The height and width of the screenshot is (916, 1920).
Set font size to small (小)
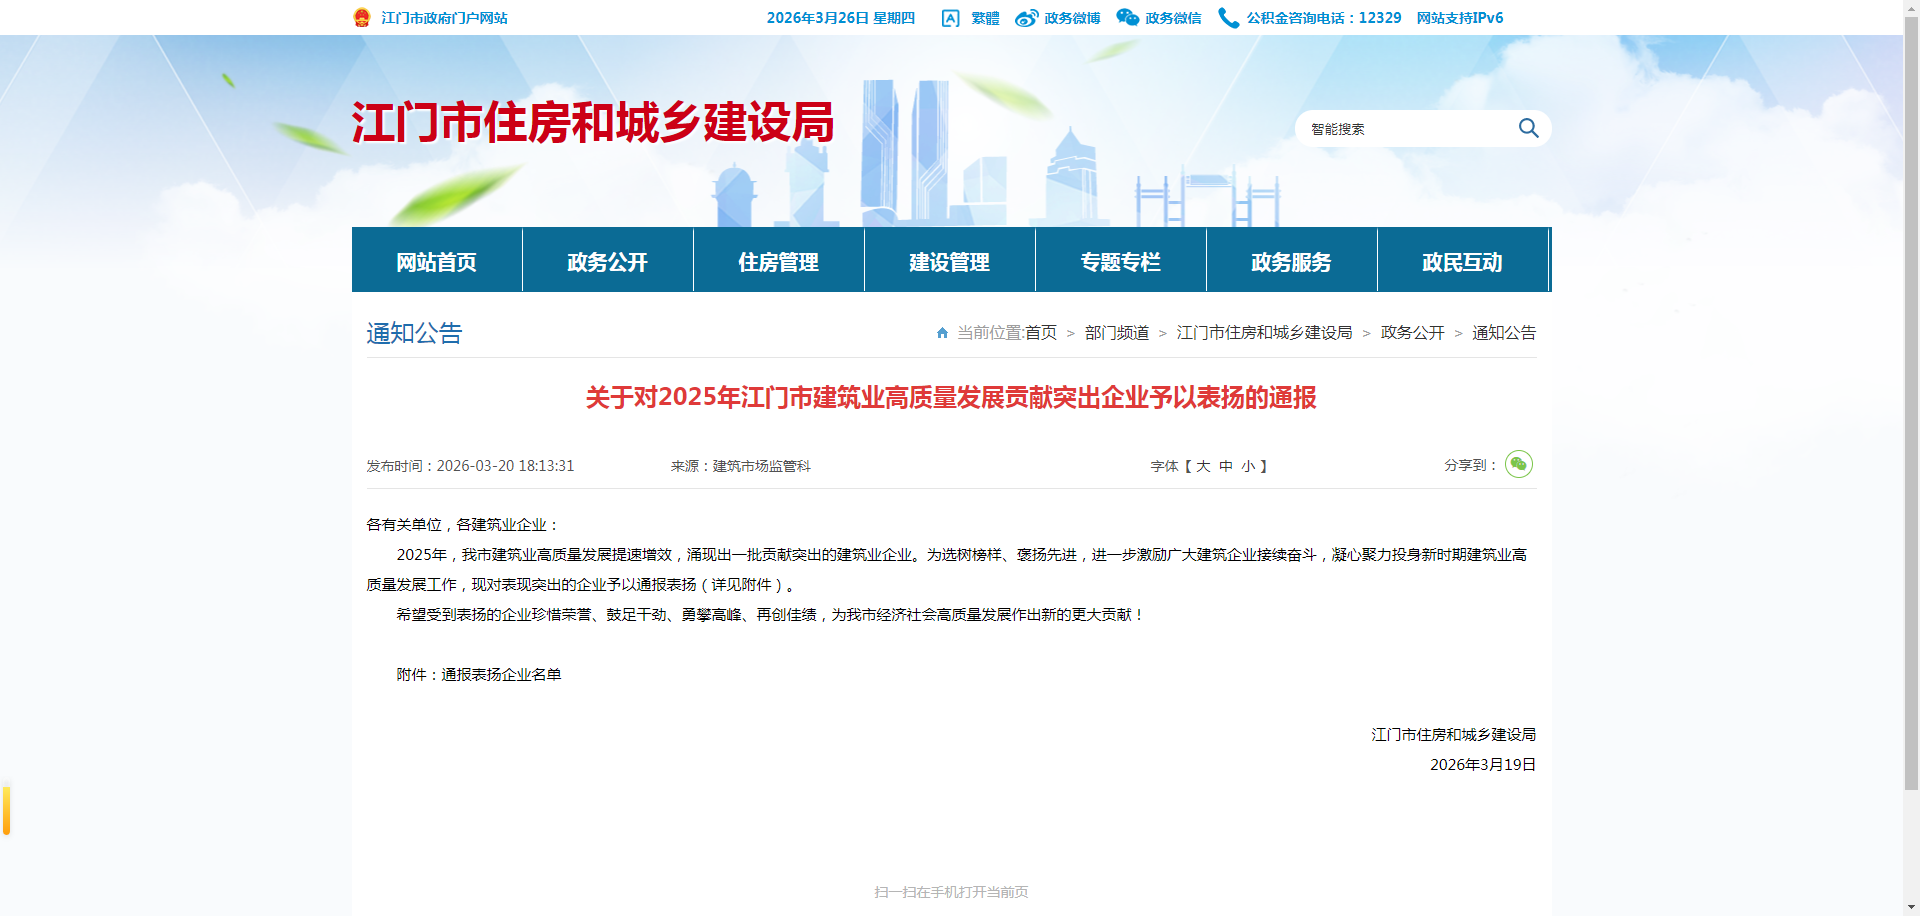coord(1248,466)
